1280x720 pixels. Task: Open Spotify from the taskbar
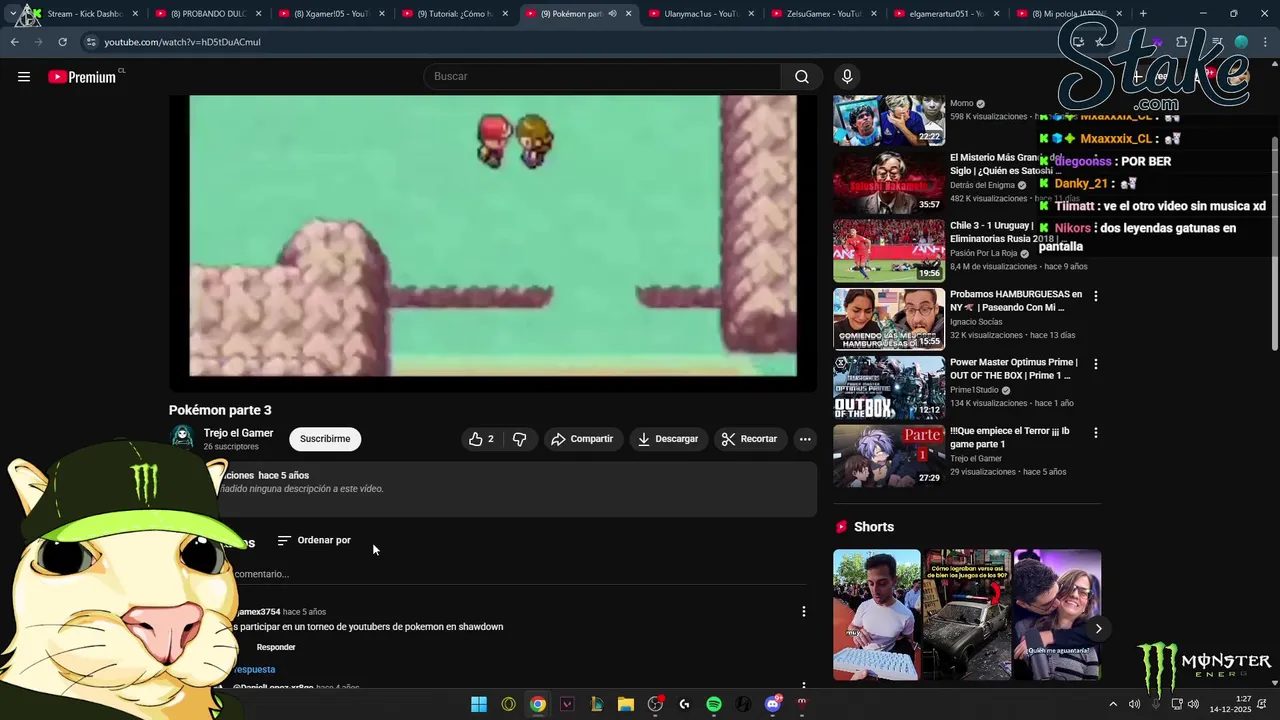pos(714,704)
